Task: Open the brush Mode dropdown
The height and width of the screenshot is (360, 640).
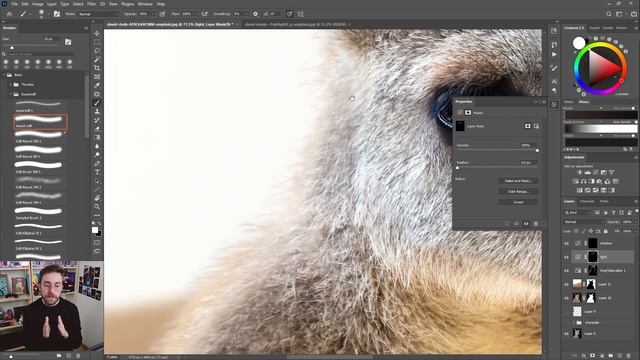Action: tap(98, 14)
